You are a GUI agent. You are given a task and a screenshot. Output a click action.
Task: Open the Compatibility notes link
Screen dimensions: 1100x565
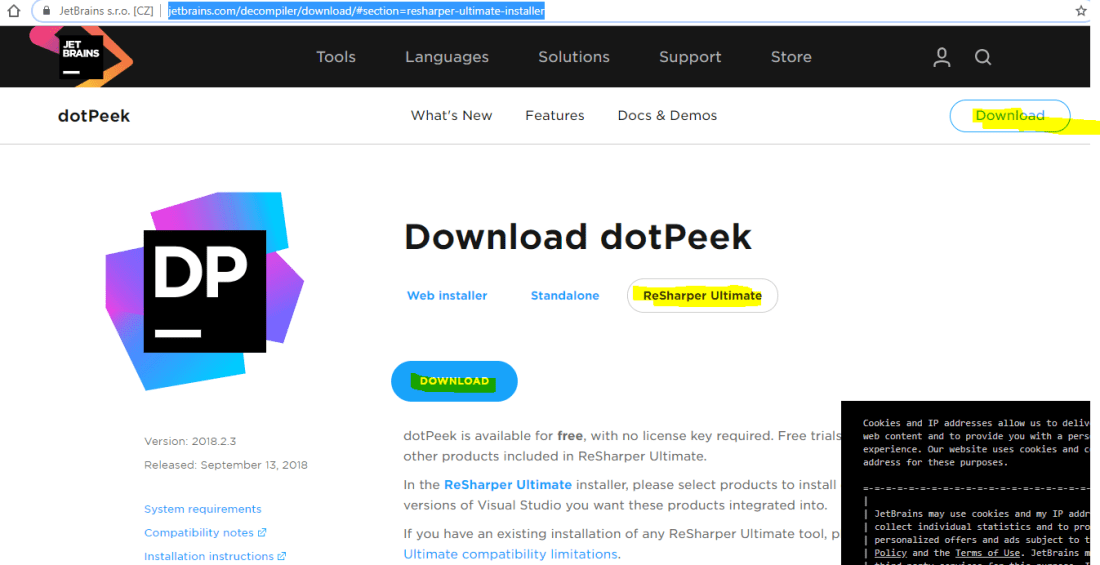tap(199, 533)
